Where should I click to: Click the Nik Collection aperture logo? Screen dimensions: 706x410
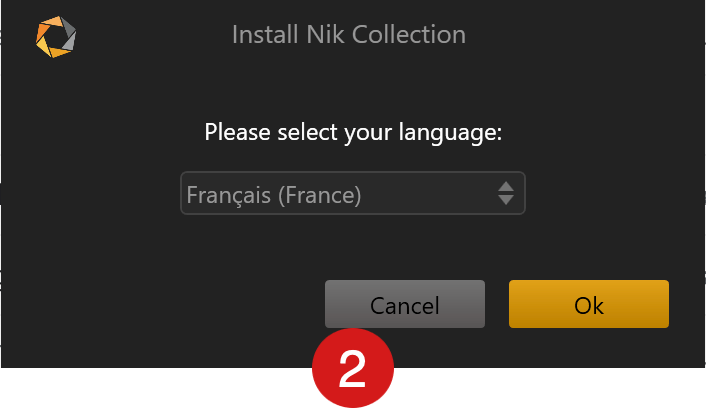56,37
